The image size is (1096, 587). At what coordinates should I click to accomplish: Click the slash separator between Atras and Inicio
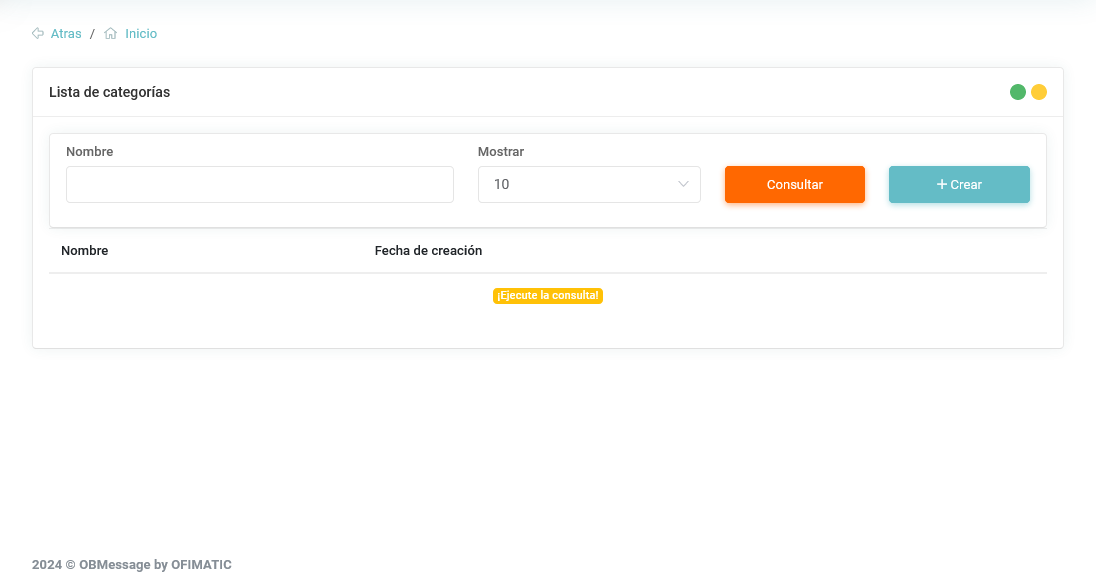coord(92,34)
